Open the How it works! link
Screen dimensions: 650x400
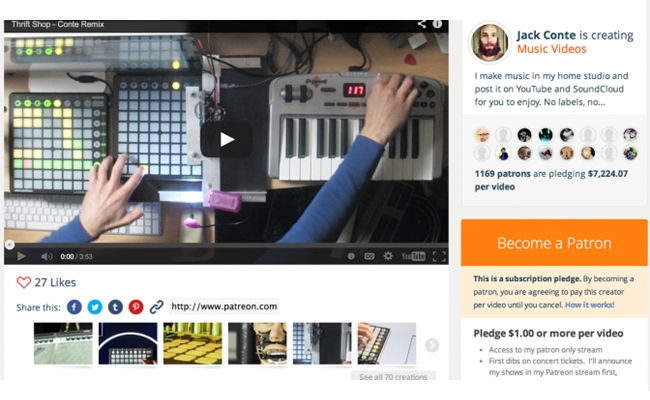(589, 305)
